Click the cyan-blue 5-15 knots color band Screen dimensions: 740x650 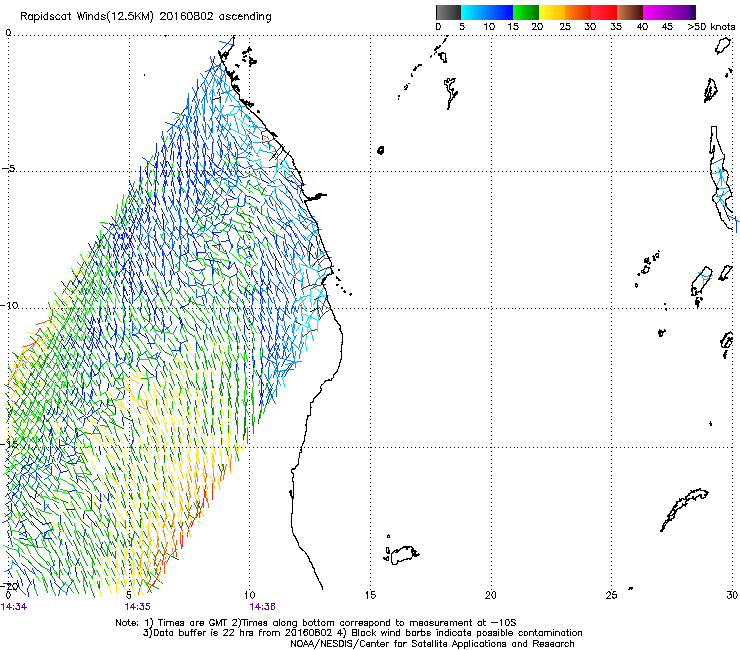[487, 12]
